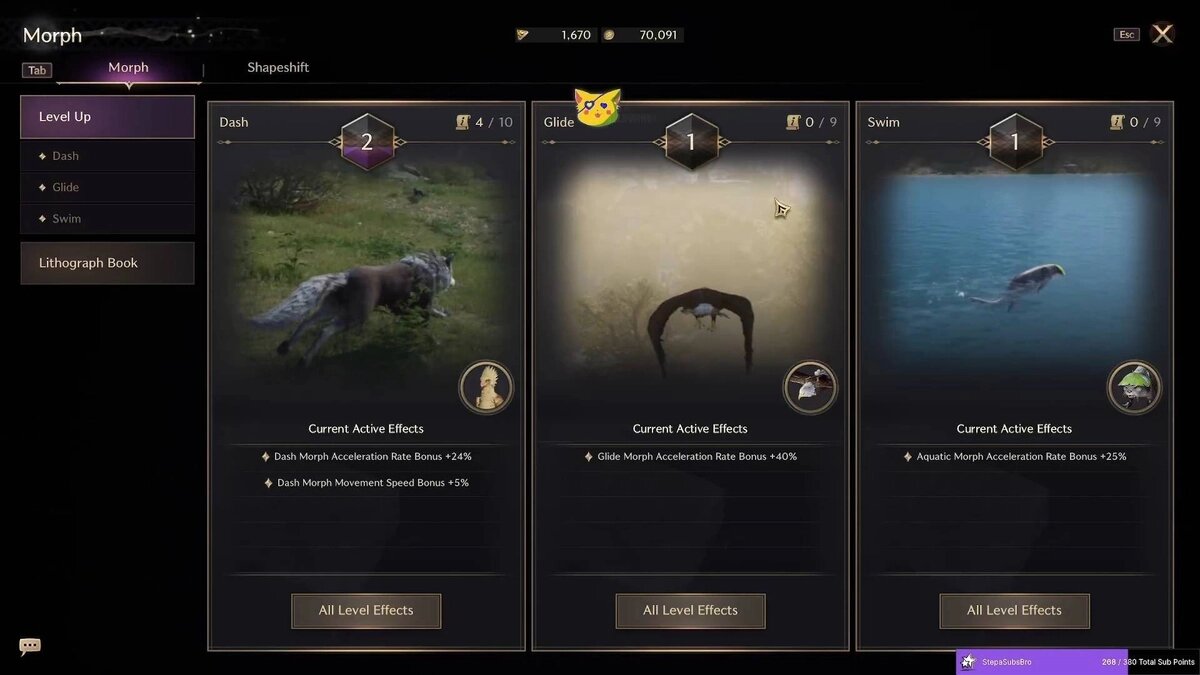The height and width of the screenshot is (675, 1200).
Task: Click the gold coin currency icon
Action: click(x=609, y=35)
